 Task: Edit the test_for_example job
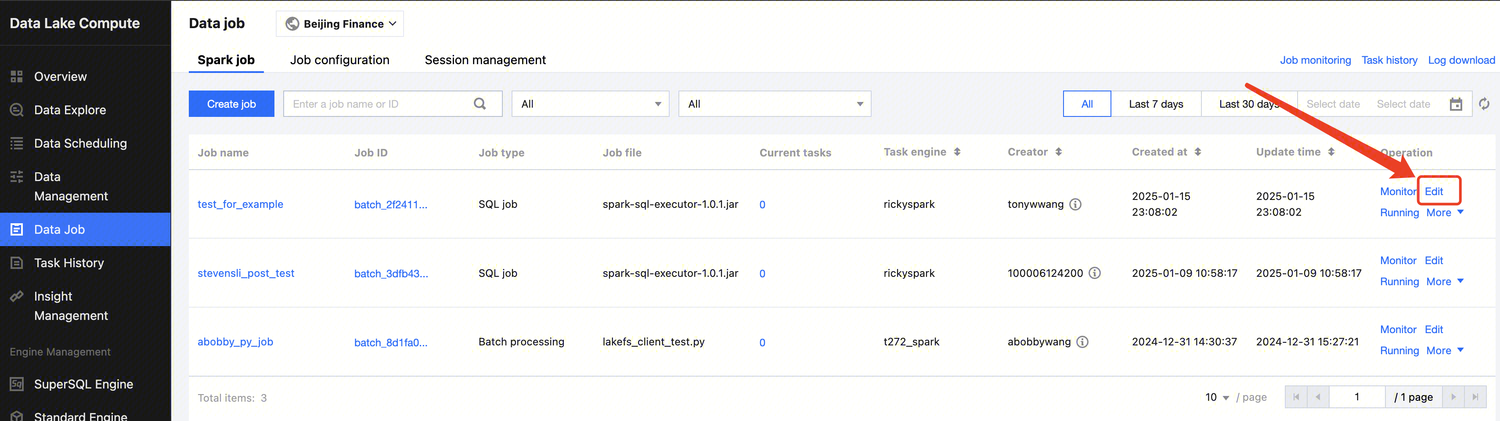(x=1434, y=191)
